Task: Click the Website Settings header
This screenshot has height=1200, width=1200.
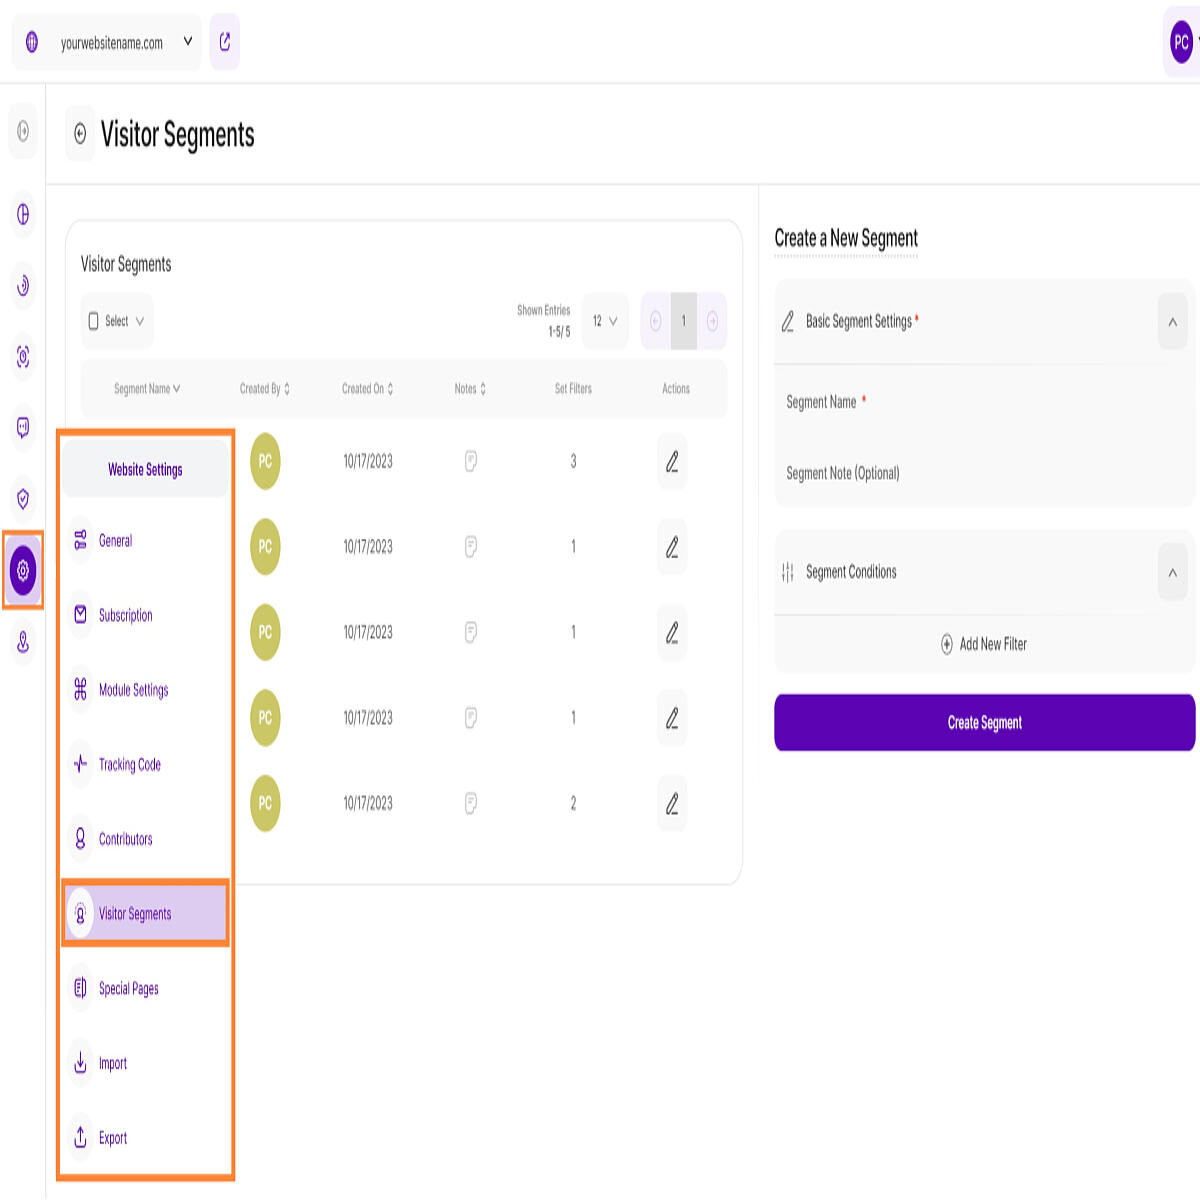Action: (146, 469)
